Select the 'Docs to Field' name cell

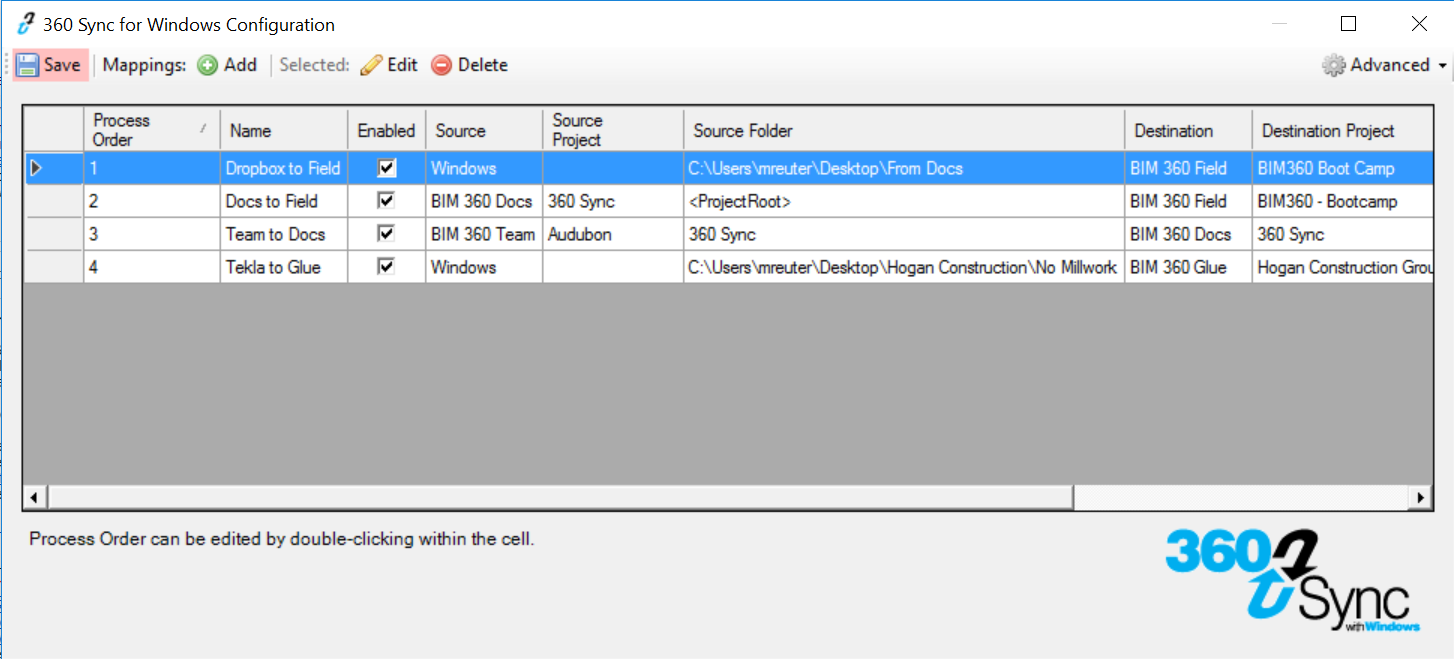tap(284, 201)
